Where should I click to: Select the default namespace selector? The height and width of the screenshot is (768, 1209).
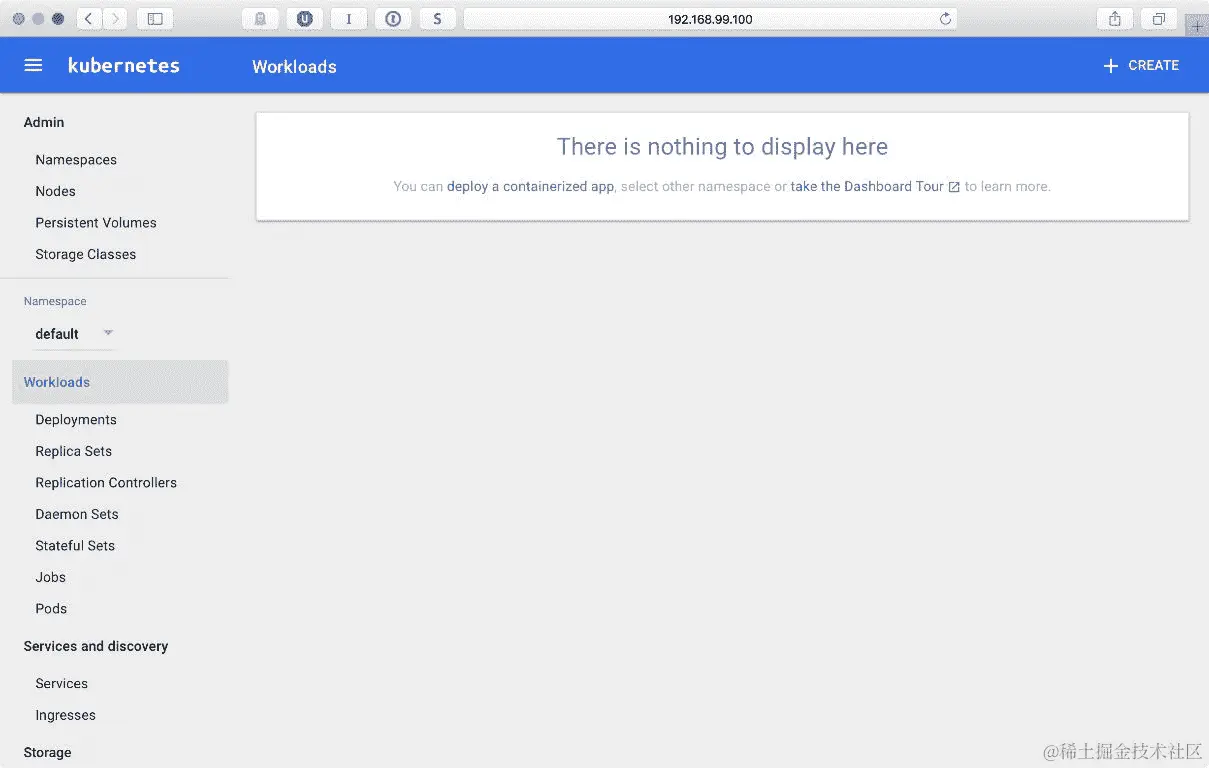(74, 334)
